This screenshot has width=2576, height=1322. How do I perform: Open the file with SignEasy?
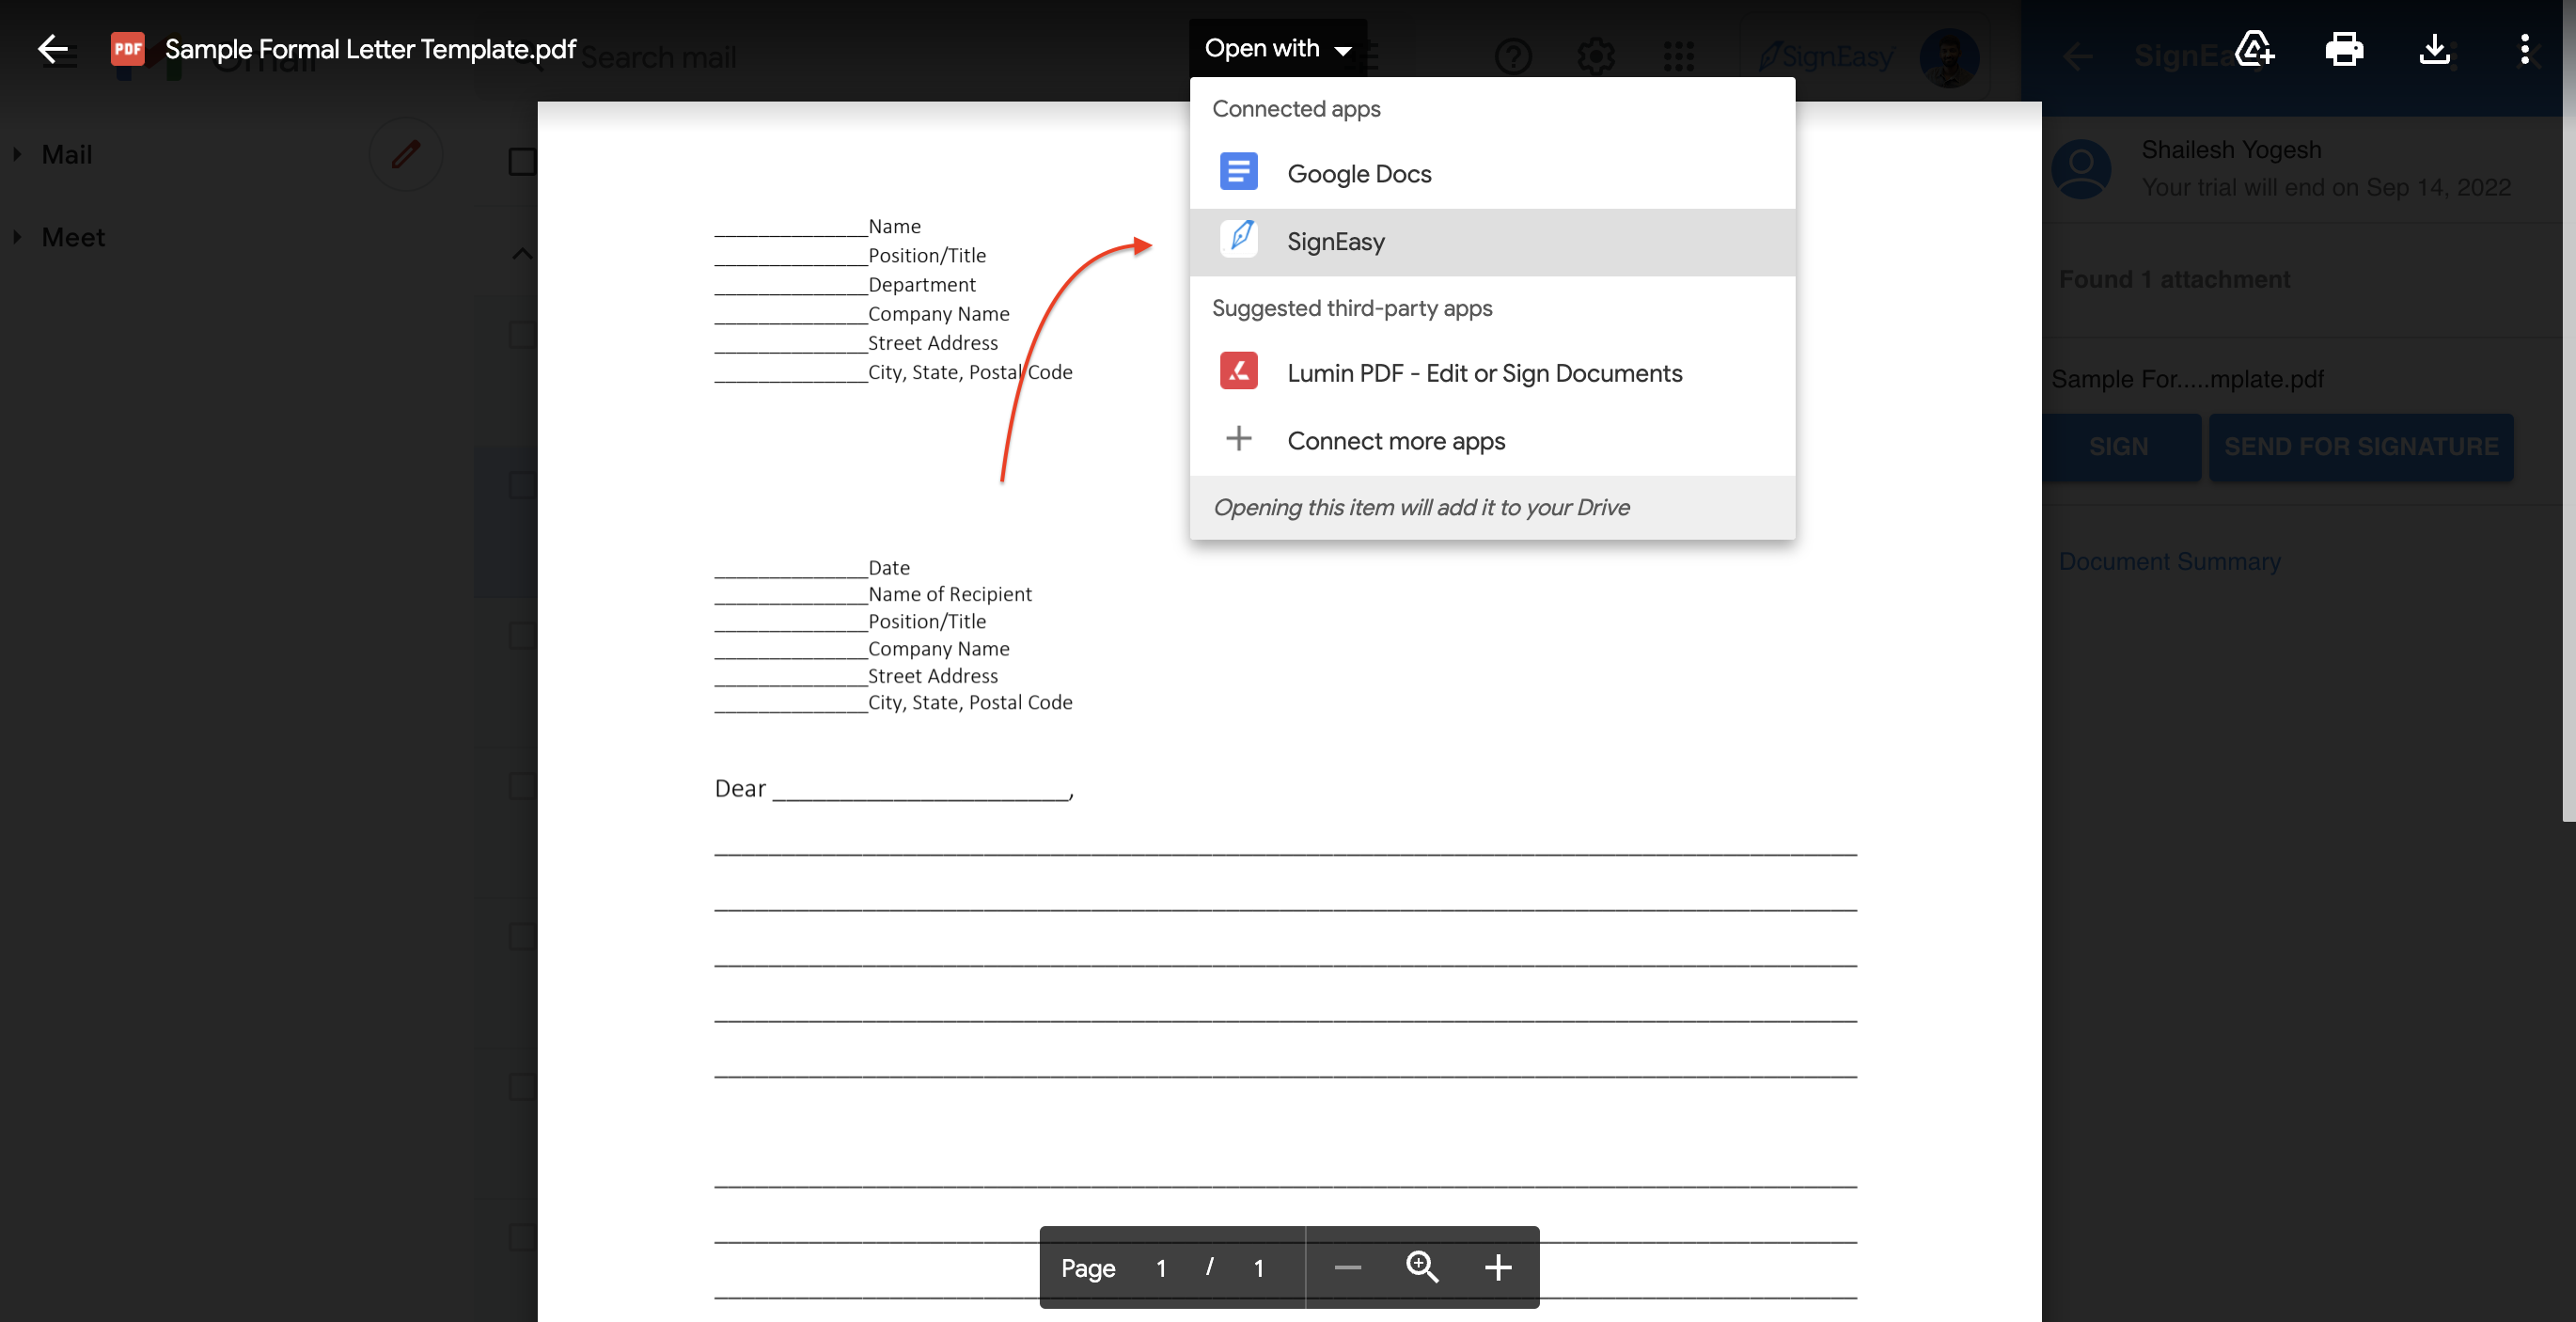[1492, 242]
